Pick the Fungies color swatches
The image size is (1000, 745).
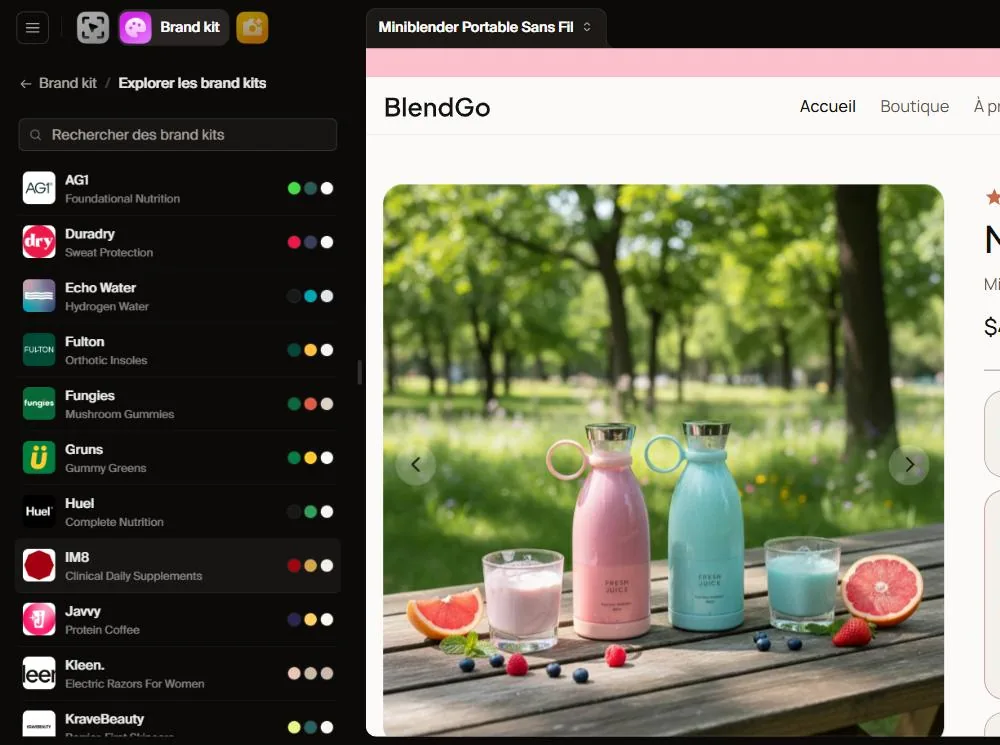(311, 404)
